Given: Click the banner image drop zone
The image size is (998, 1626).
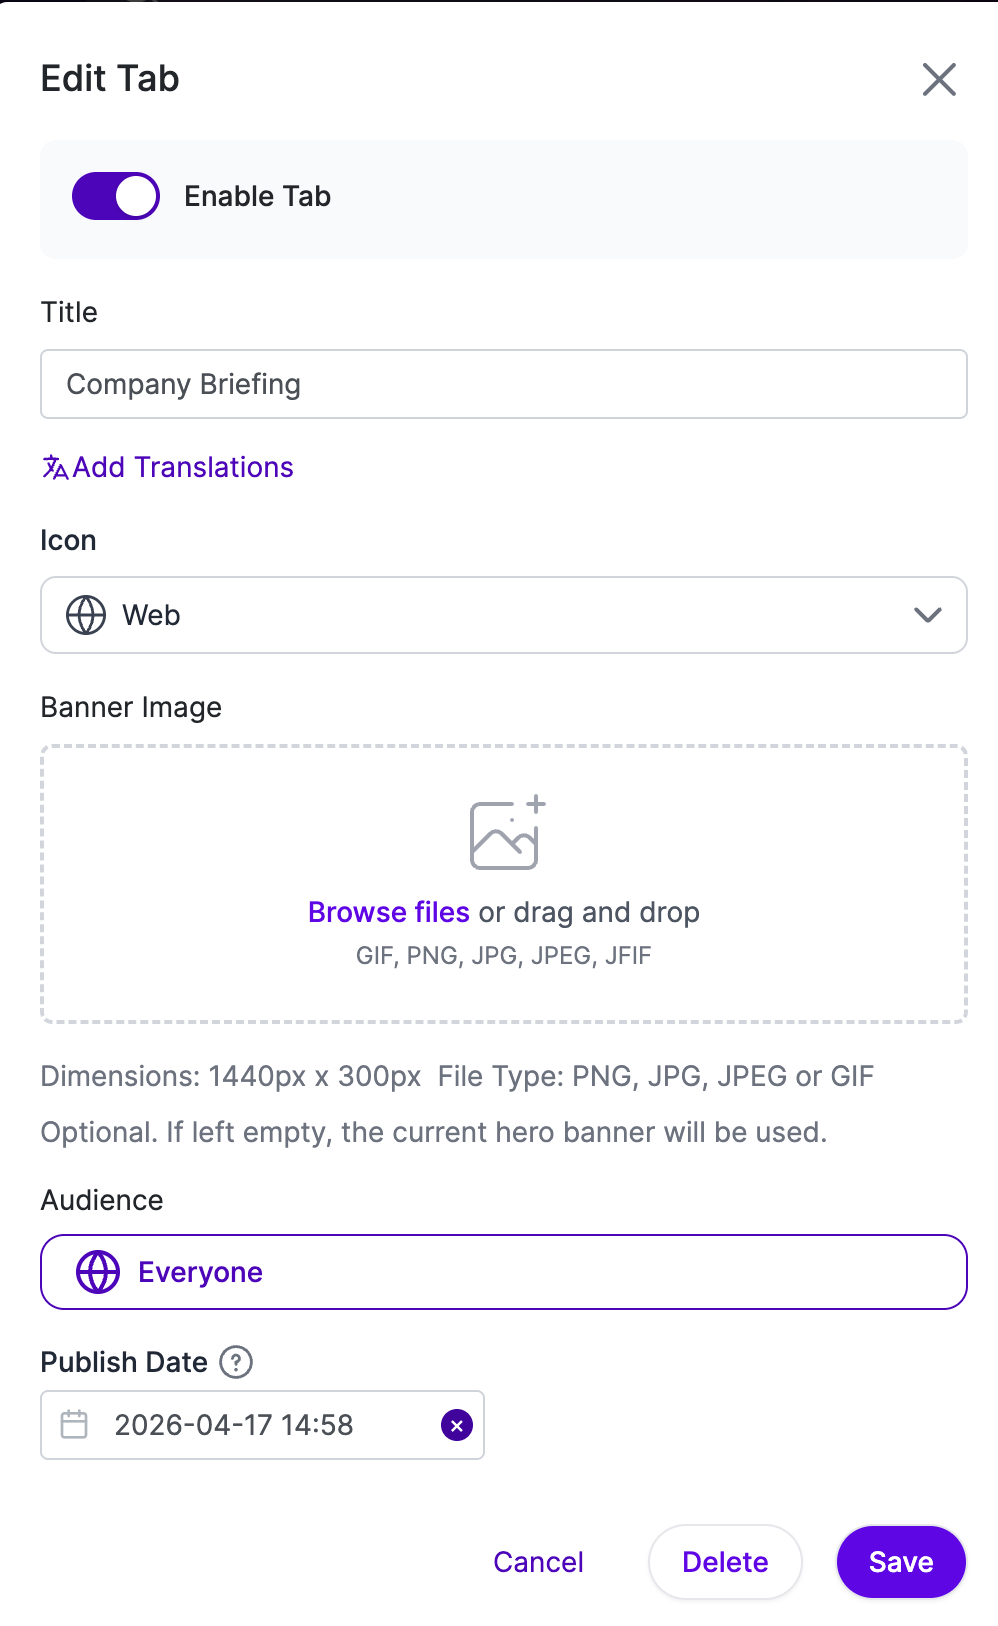Looking at the screenshot, I should click(x=504, y=884).
